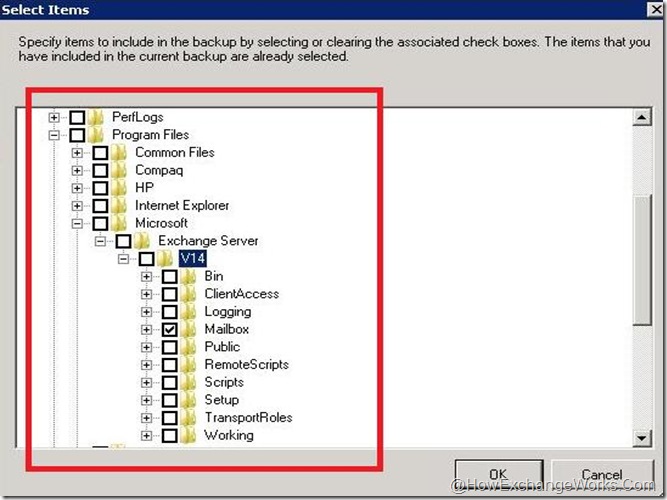This screenshot has height=500, width=667.
Task: Select the ClientAccess label
Action: click(242, 294)
